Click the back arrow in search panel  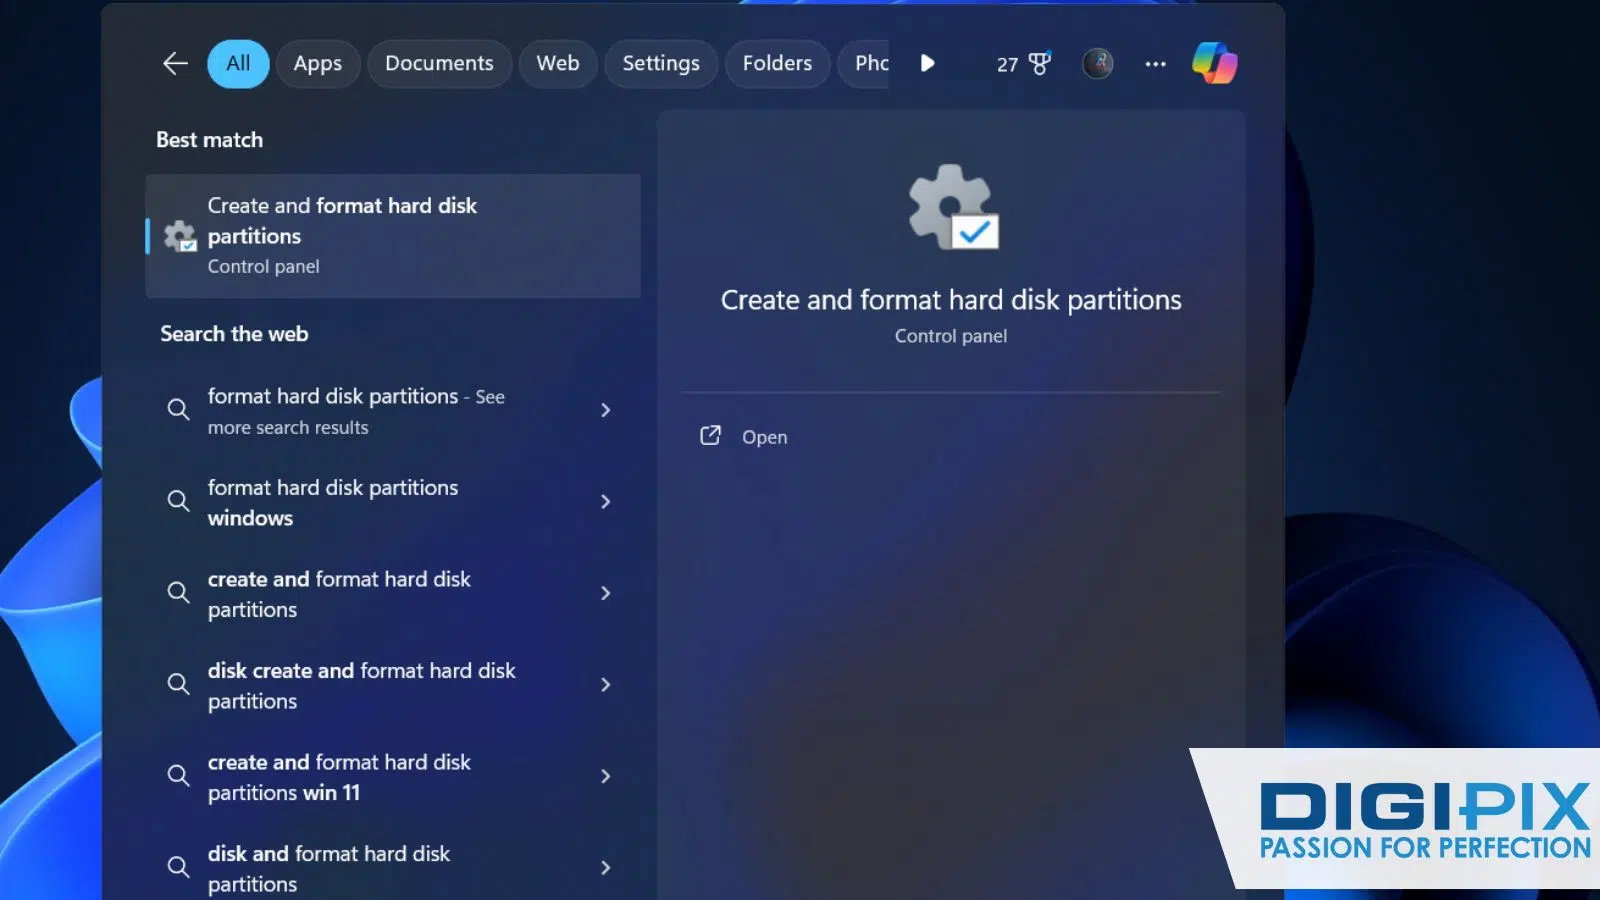(175, 64)
